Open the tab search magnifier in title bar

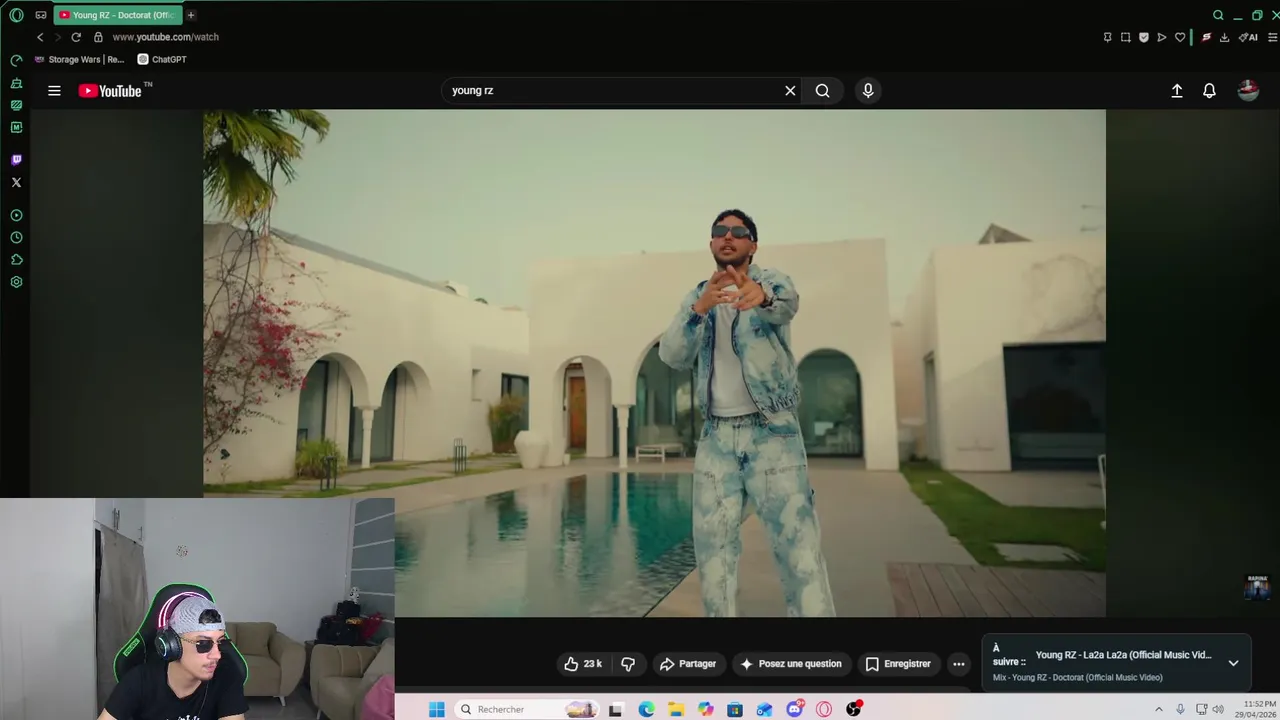[x=1218, y=15]
